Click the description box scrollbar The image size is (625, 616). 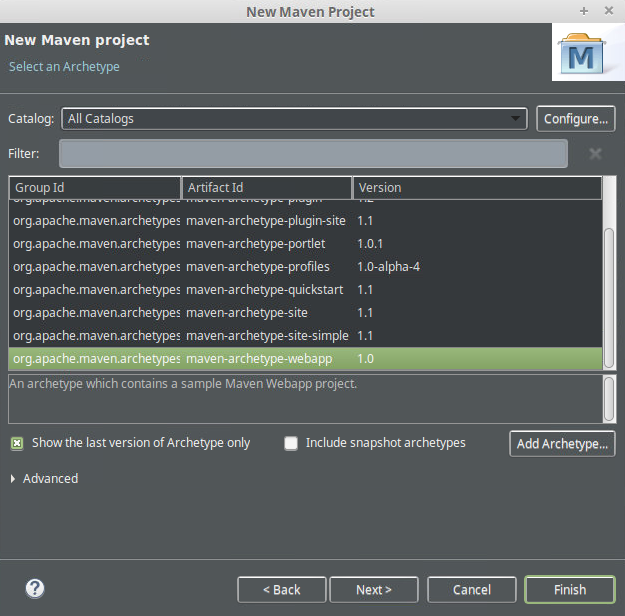pyautogui.click(x=609, y=399)
